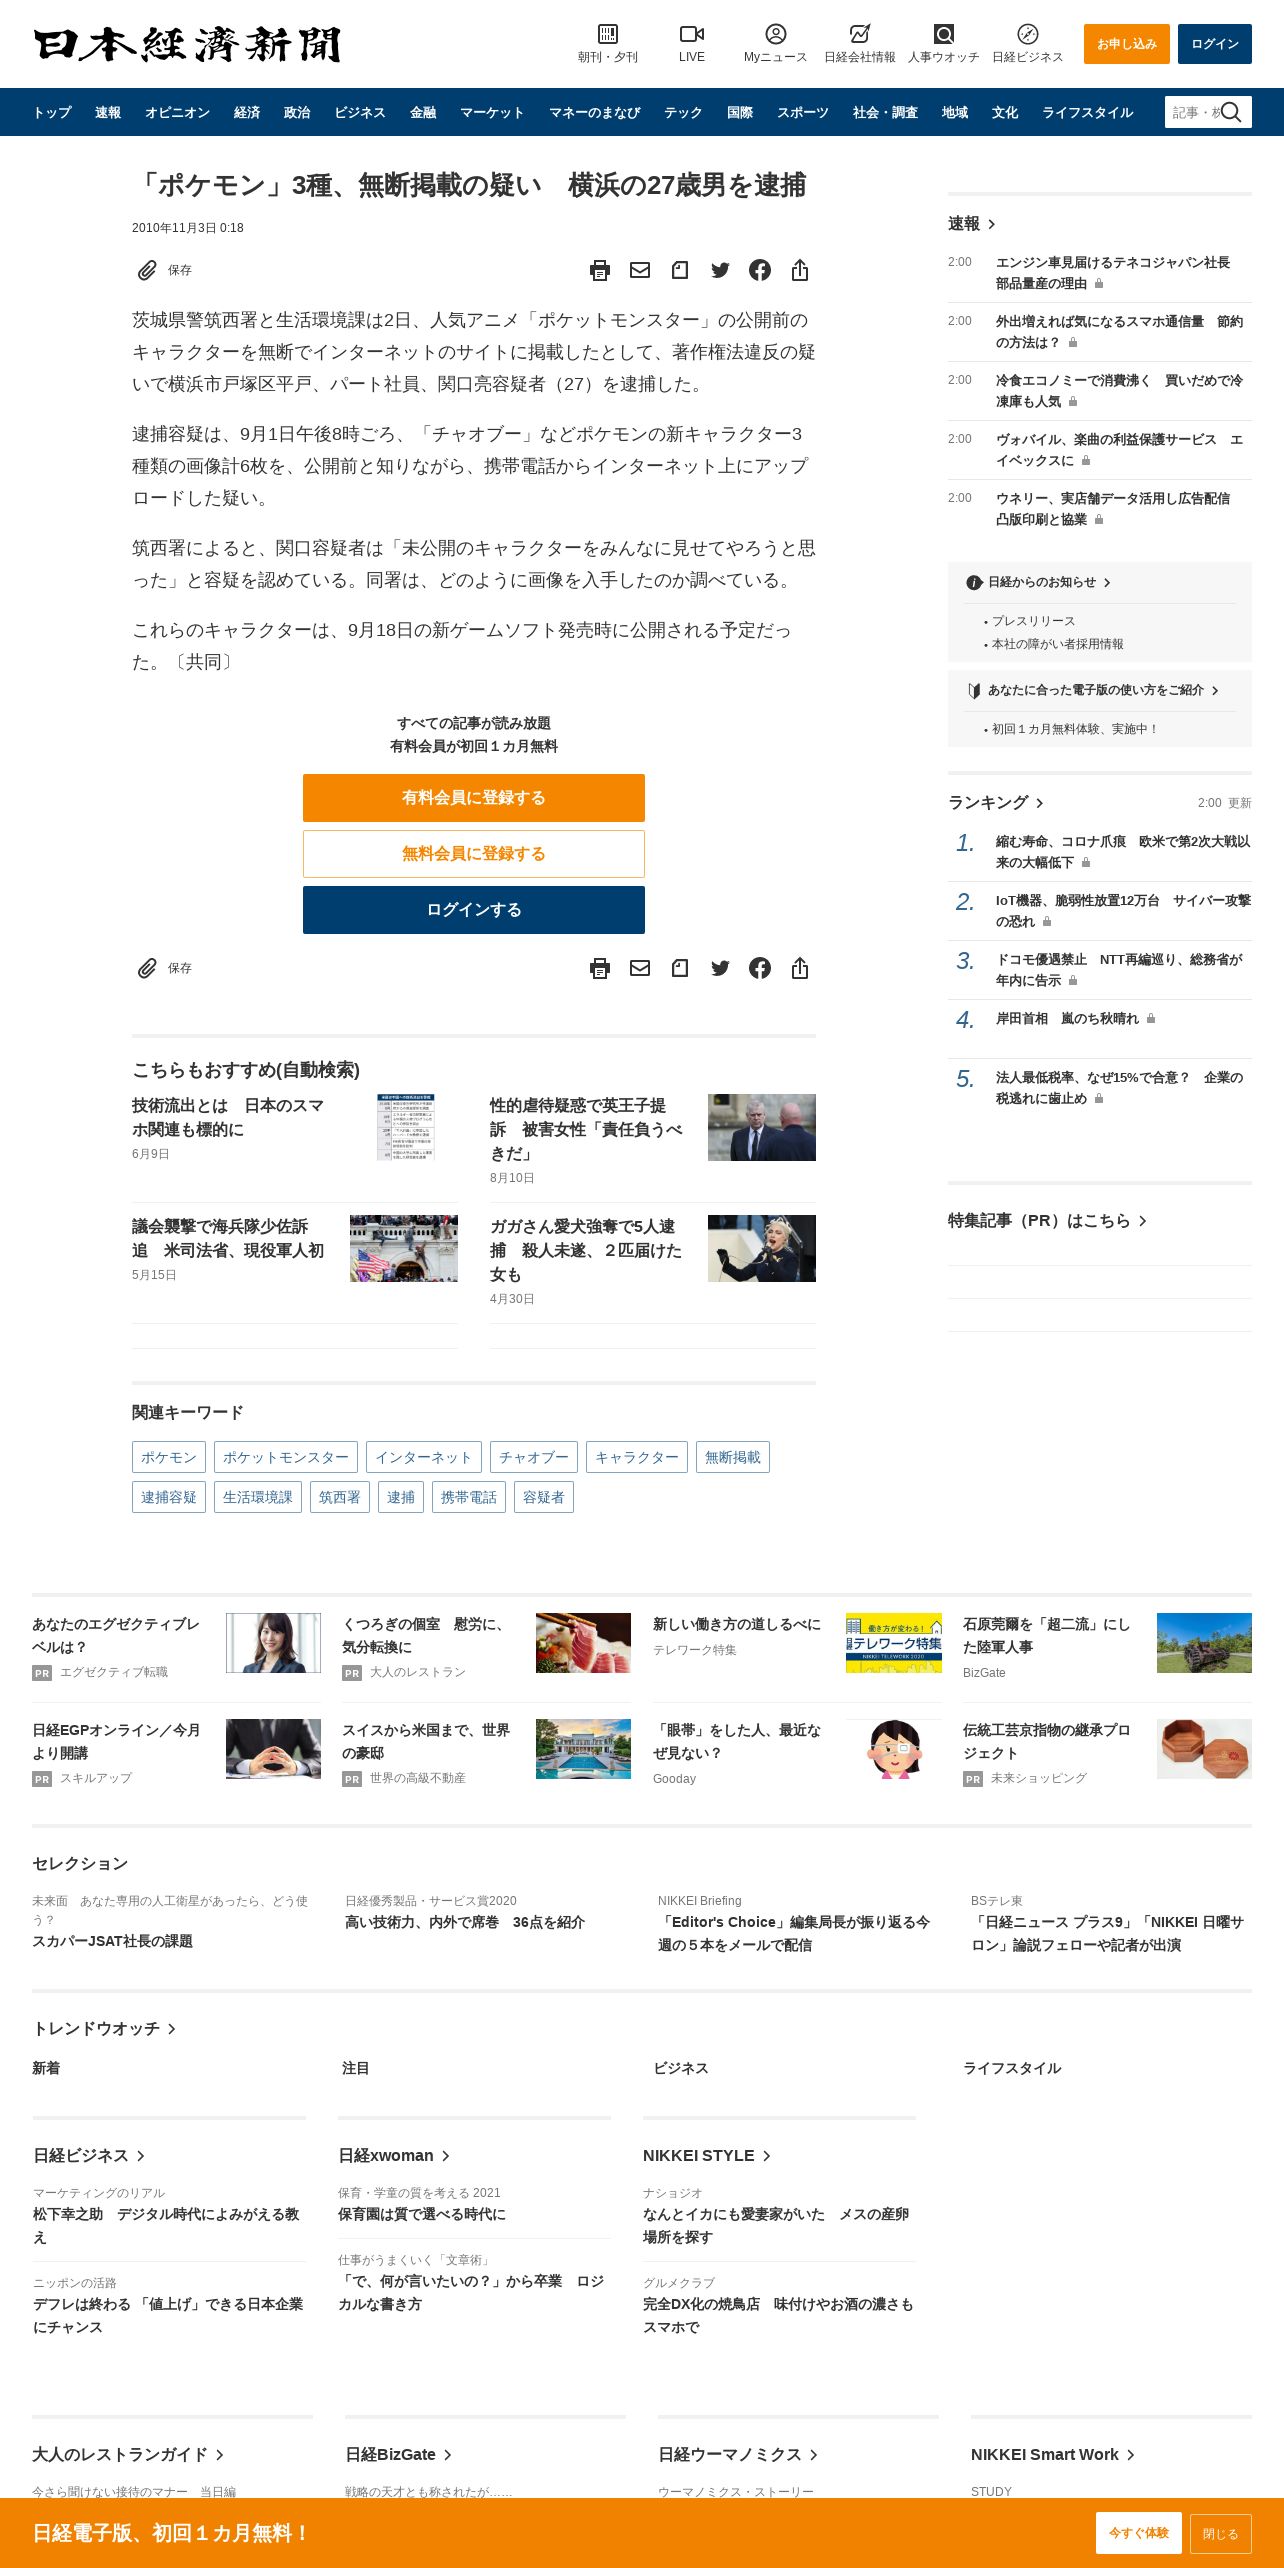Viewport: 1284px width, 2568px height.
Task: Expand the ランキング heading
Action: [x=996, y=802]
